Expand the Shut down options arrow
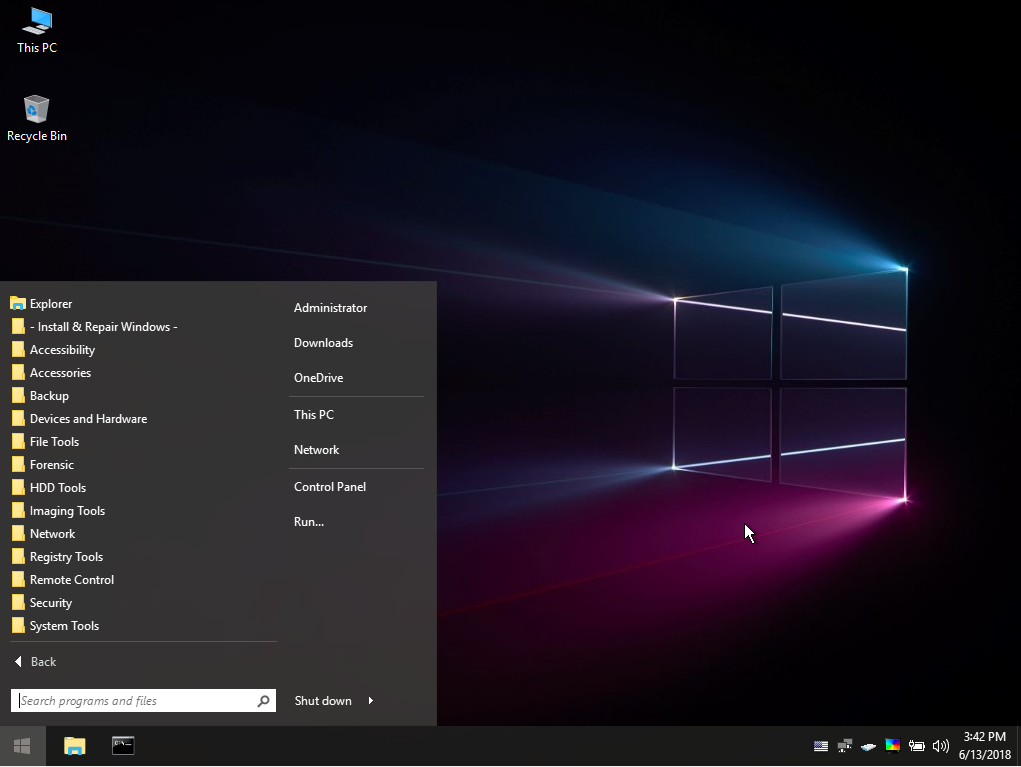This screenshot has height=767, width=1021. 371,701
